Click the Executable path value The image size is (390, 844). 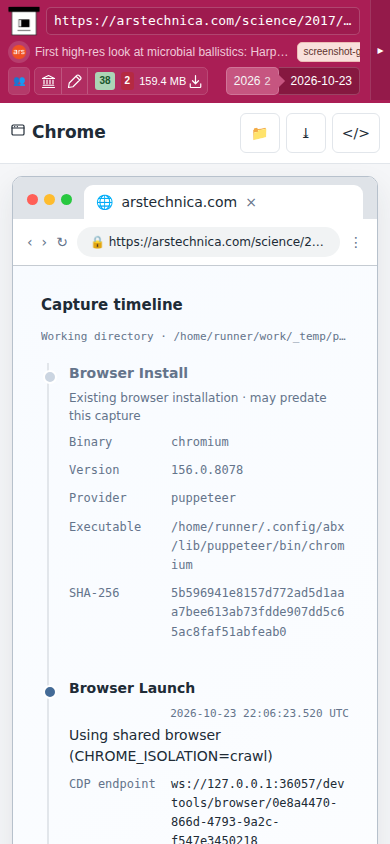(258, 546)
